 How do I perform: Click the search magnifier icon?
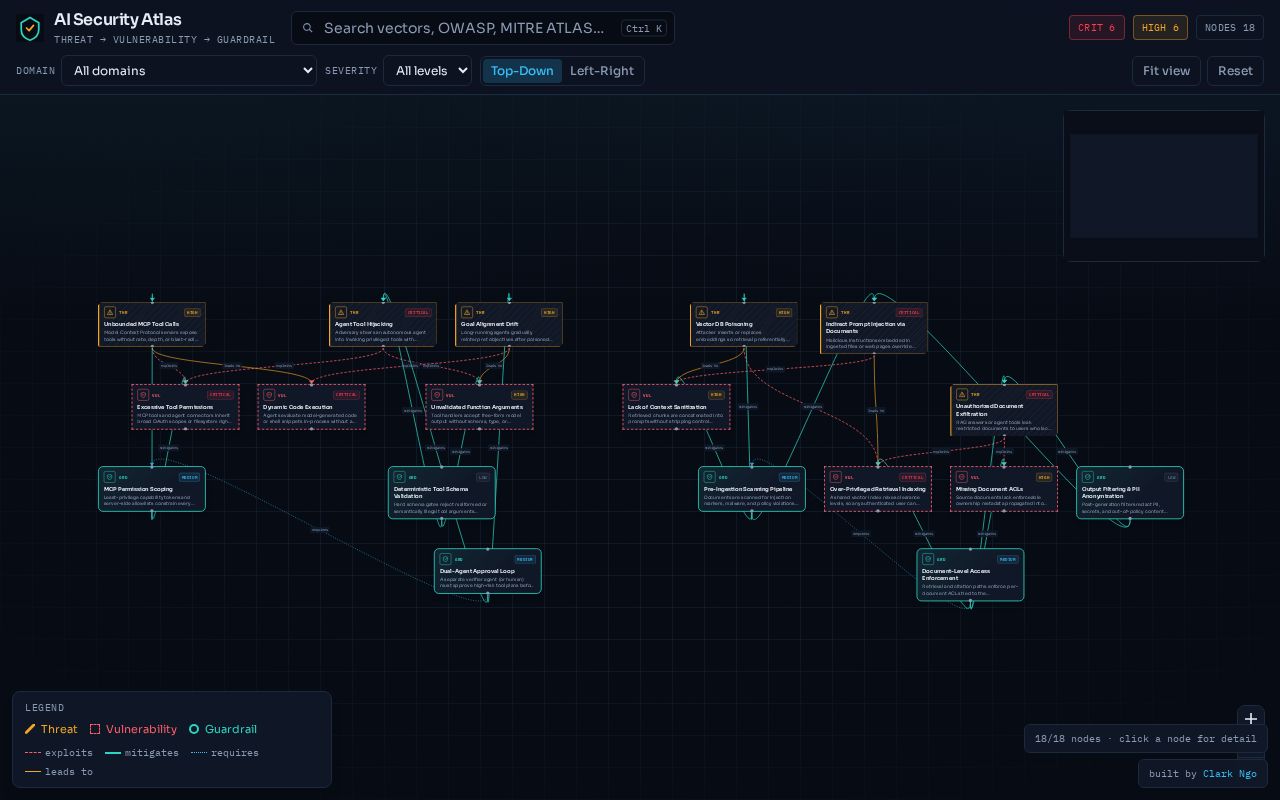click(308, 28)
